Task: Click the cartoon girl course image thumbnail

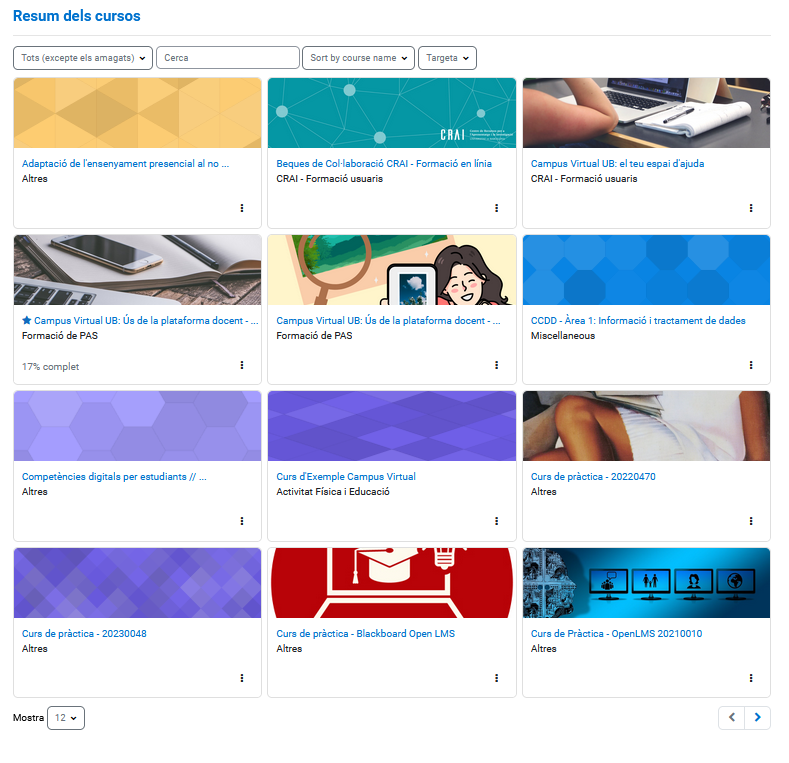Action: [x=391, y=270]
